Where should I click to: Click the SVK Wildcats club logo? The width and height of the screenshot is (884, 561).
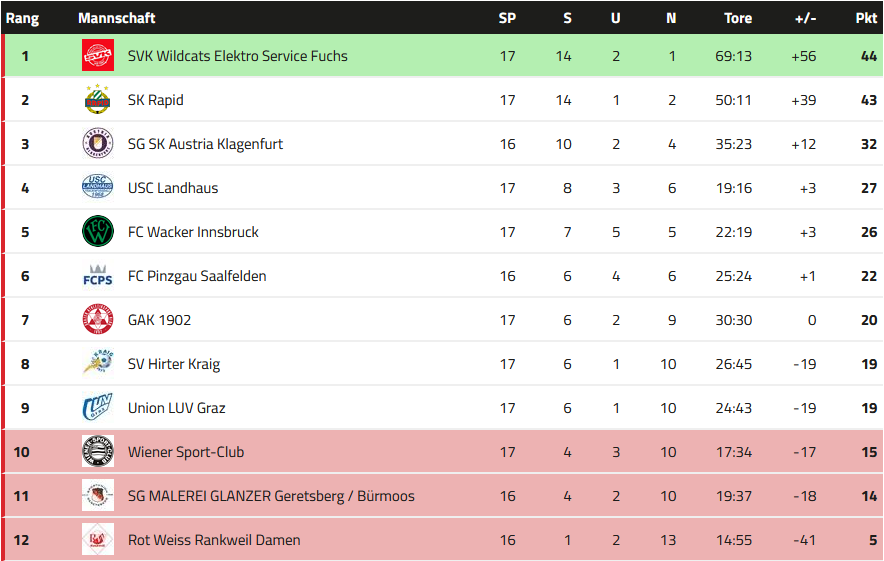(98, 56)
